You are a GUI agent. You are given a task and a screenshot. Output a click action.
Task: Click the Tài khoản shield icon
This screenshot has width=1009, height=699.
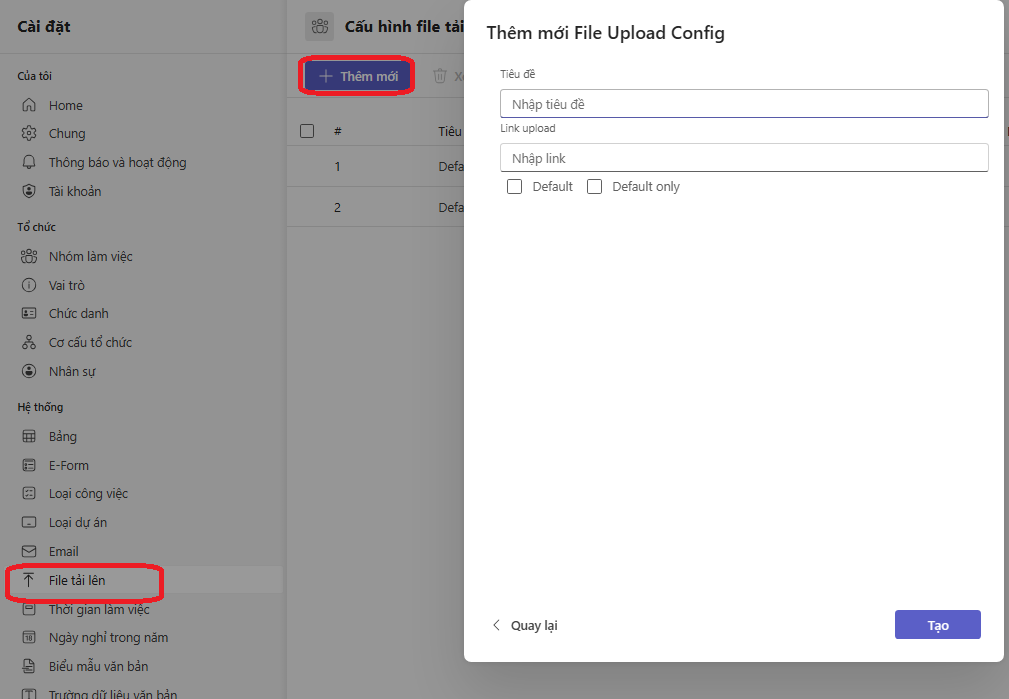tap(29, 191)
